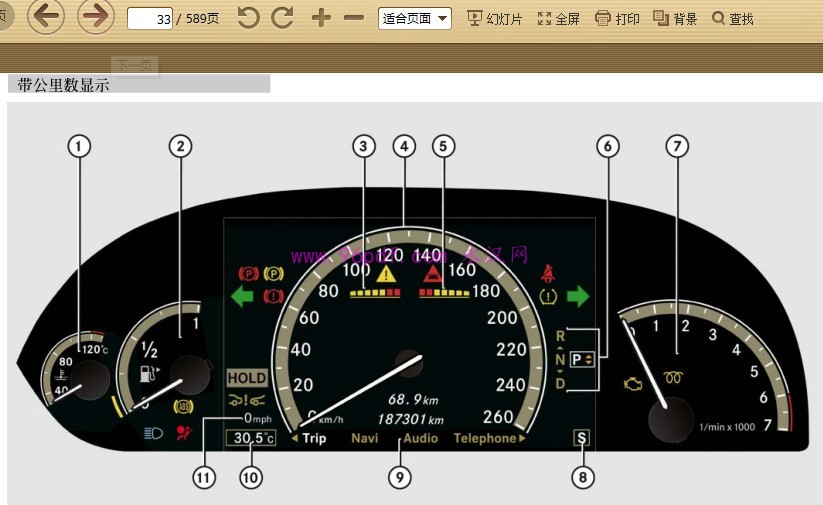
Task: Click the 68.9 km trip distance reading
Action: click(413, 400)
